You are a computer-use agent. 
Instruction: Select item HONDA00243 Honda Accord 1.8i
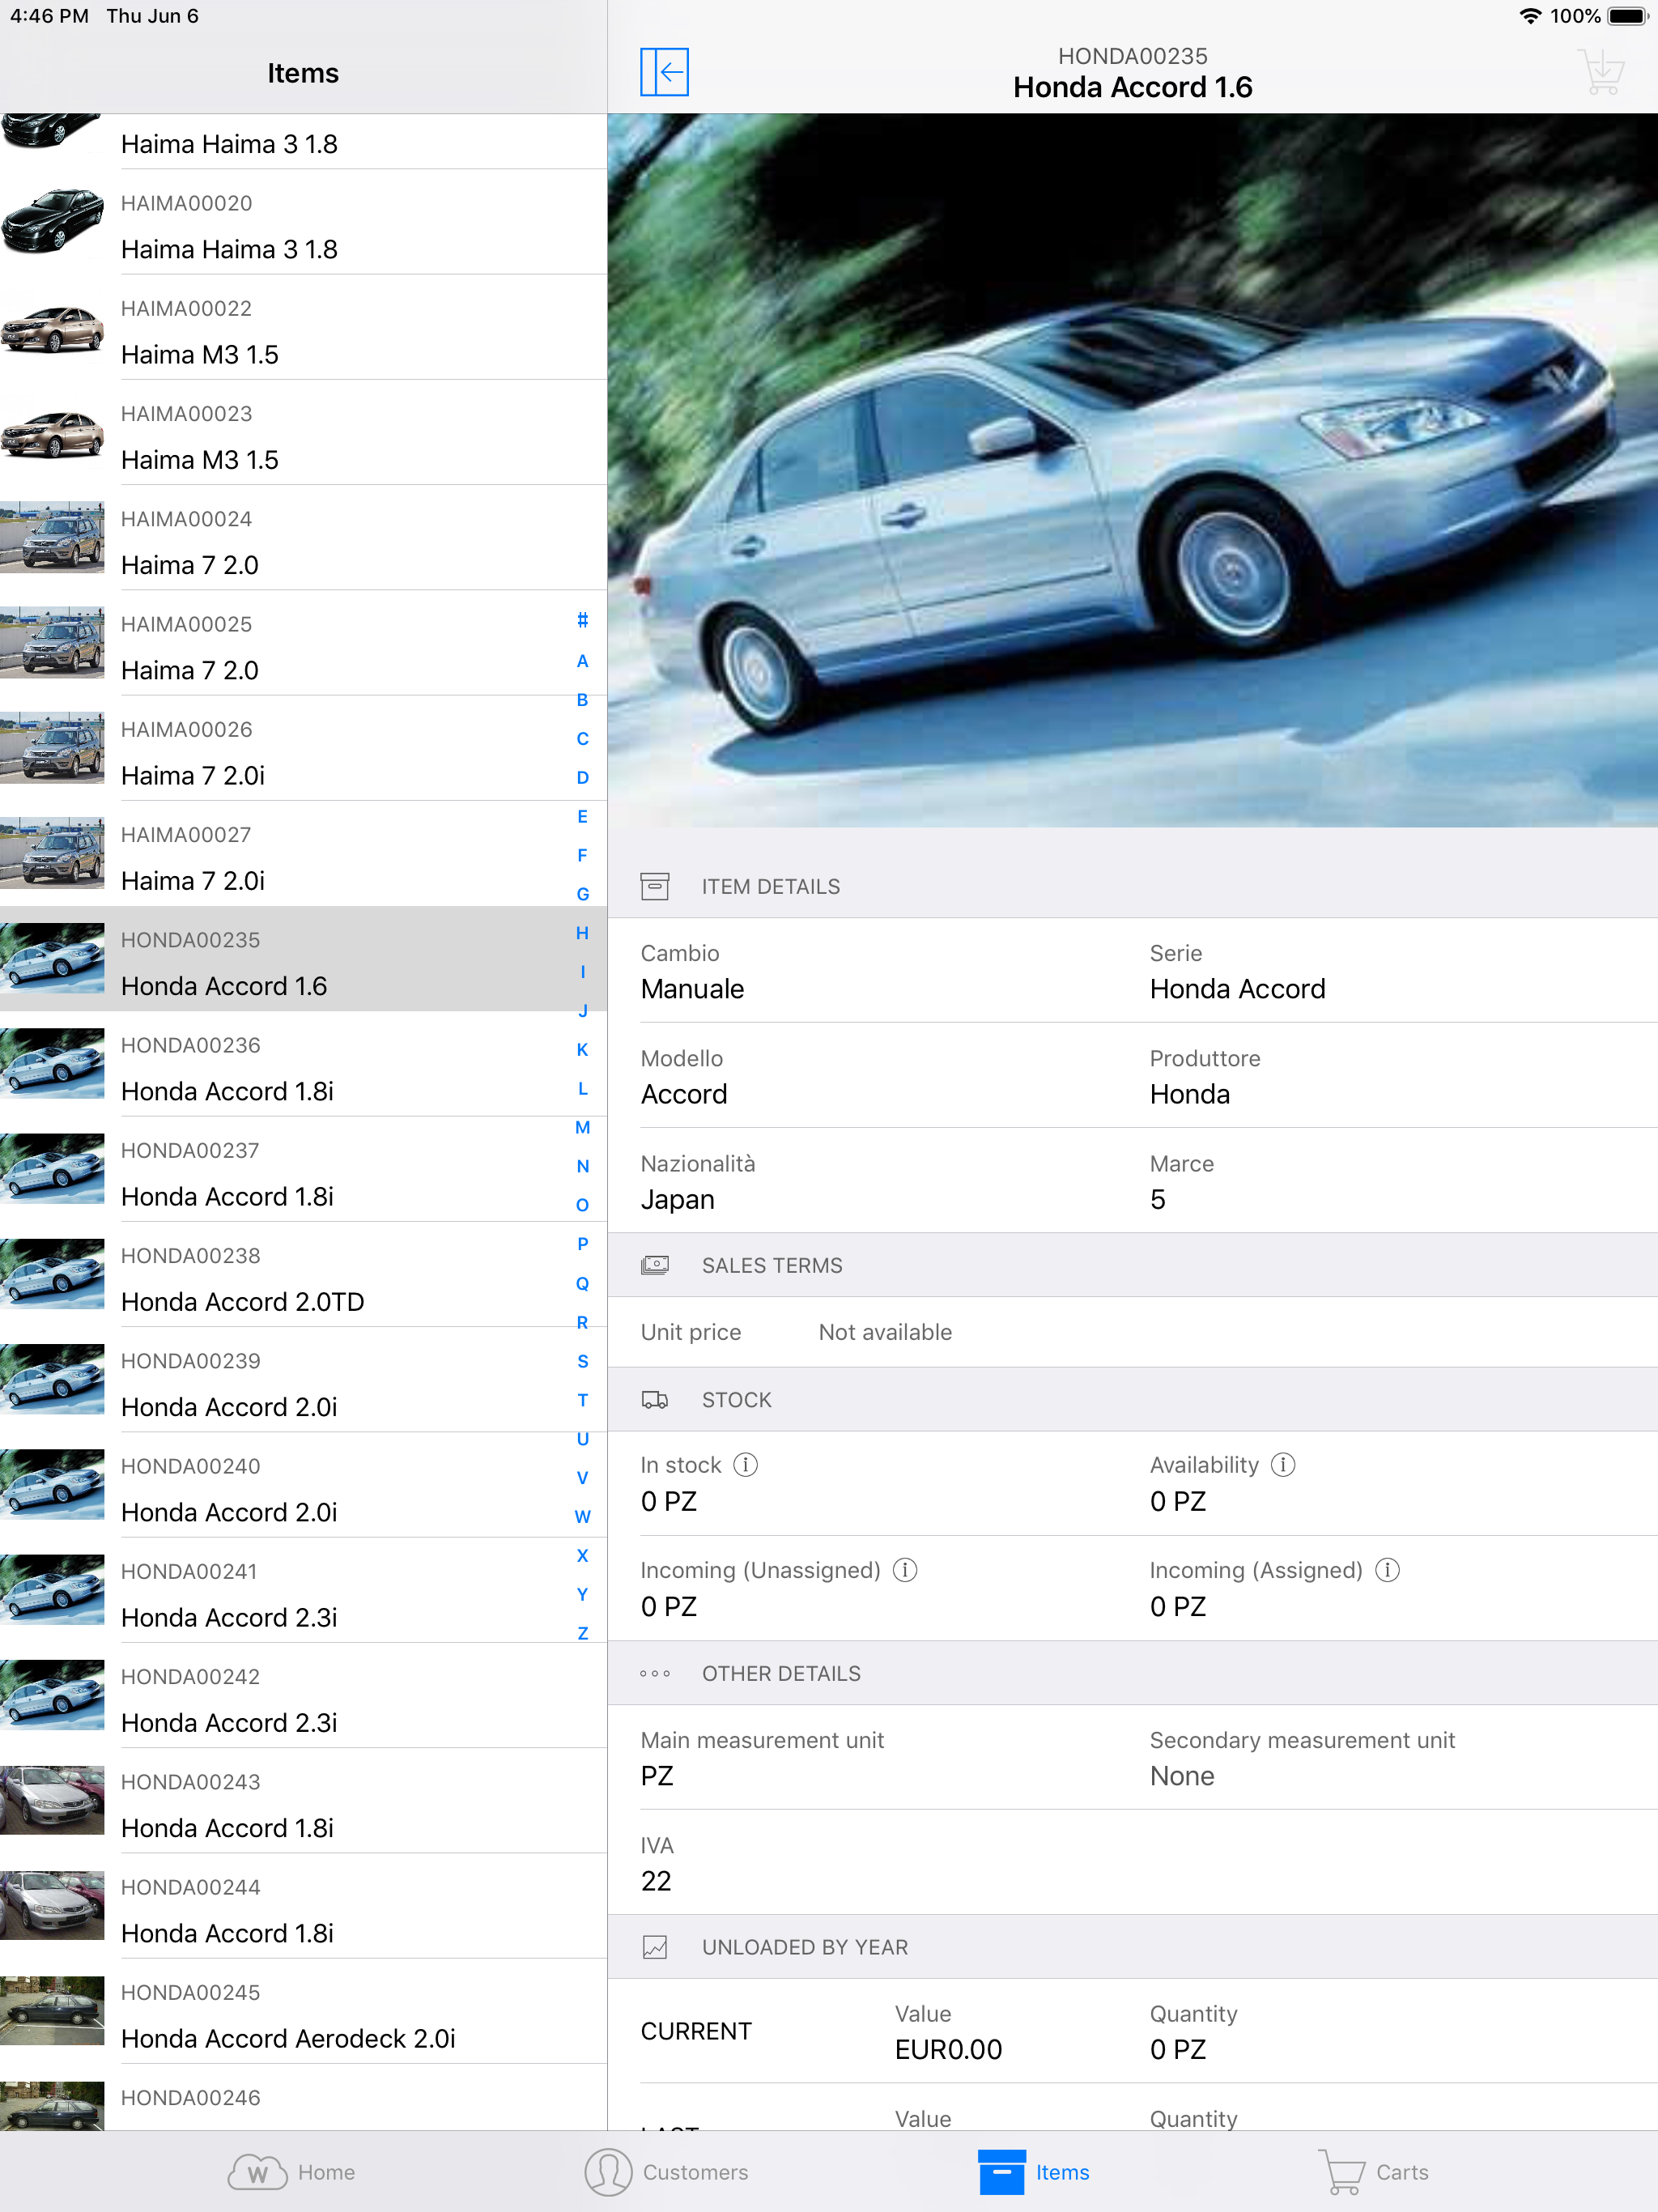[x=303, y=1801]
